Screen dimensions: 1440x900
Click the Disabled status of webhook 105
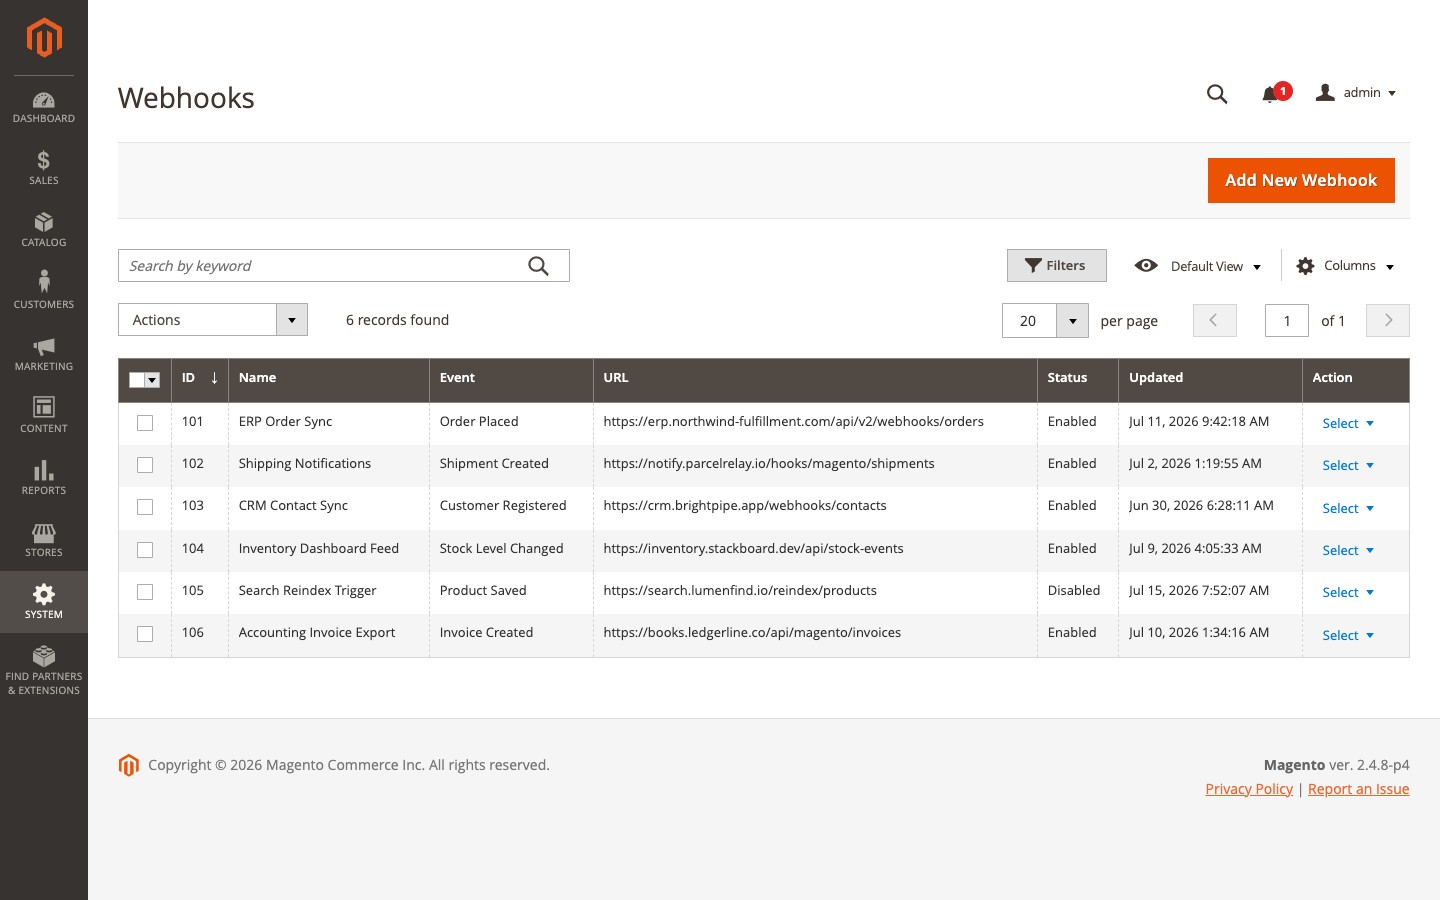coord(1074,591)
